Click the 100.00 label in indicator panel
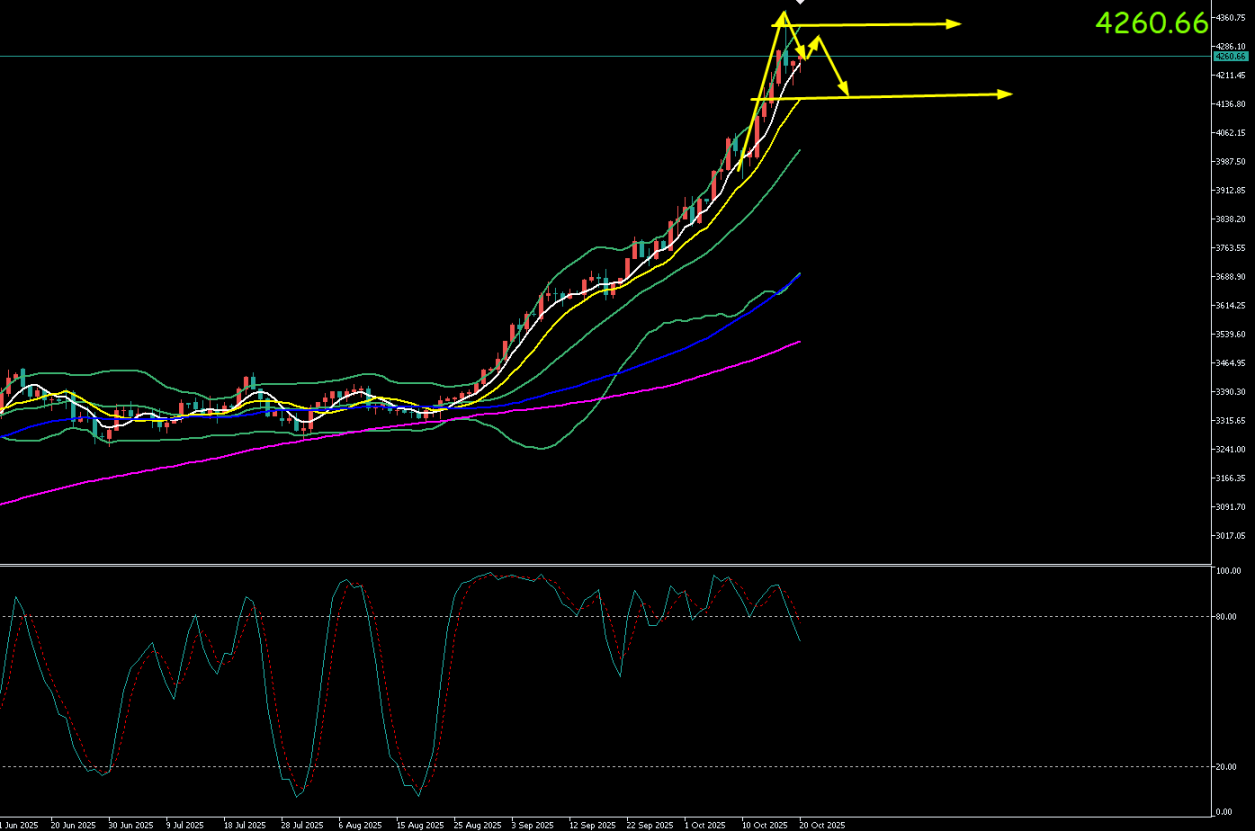 [x=1227, y=571]
